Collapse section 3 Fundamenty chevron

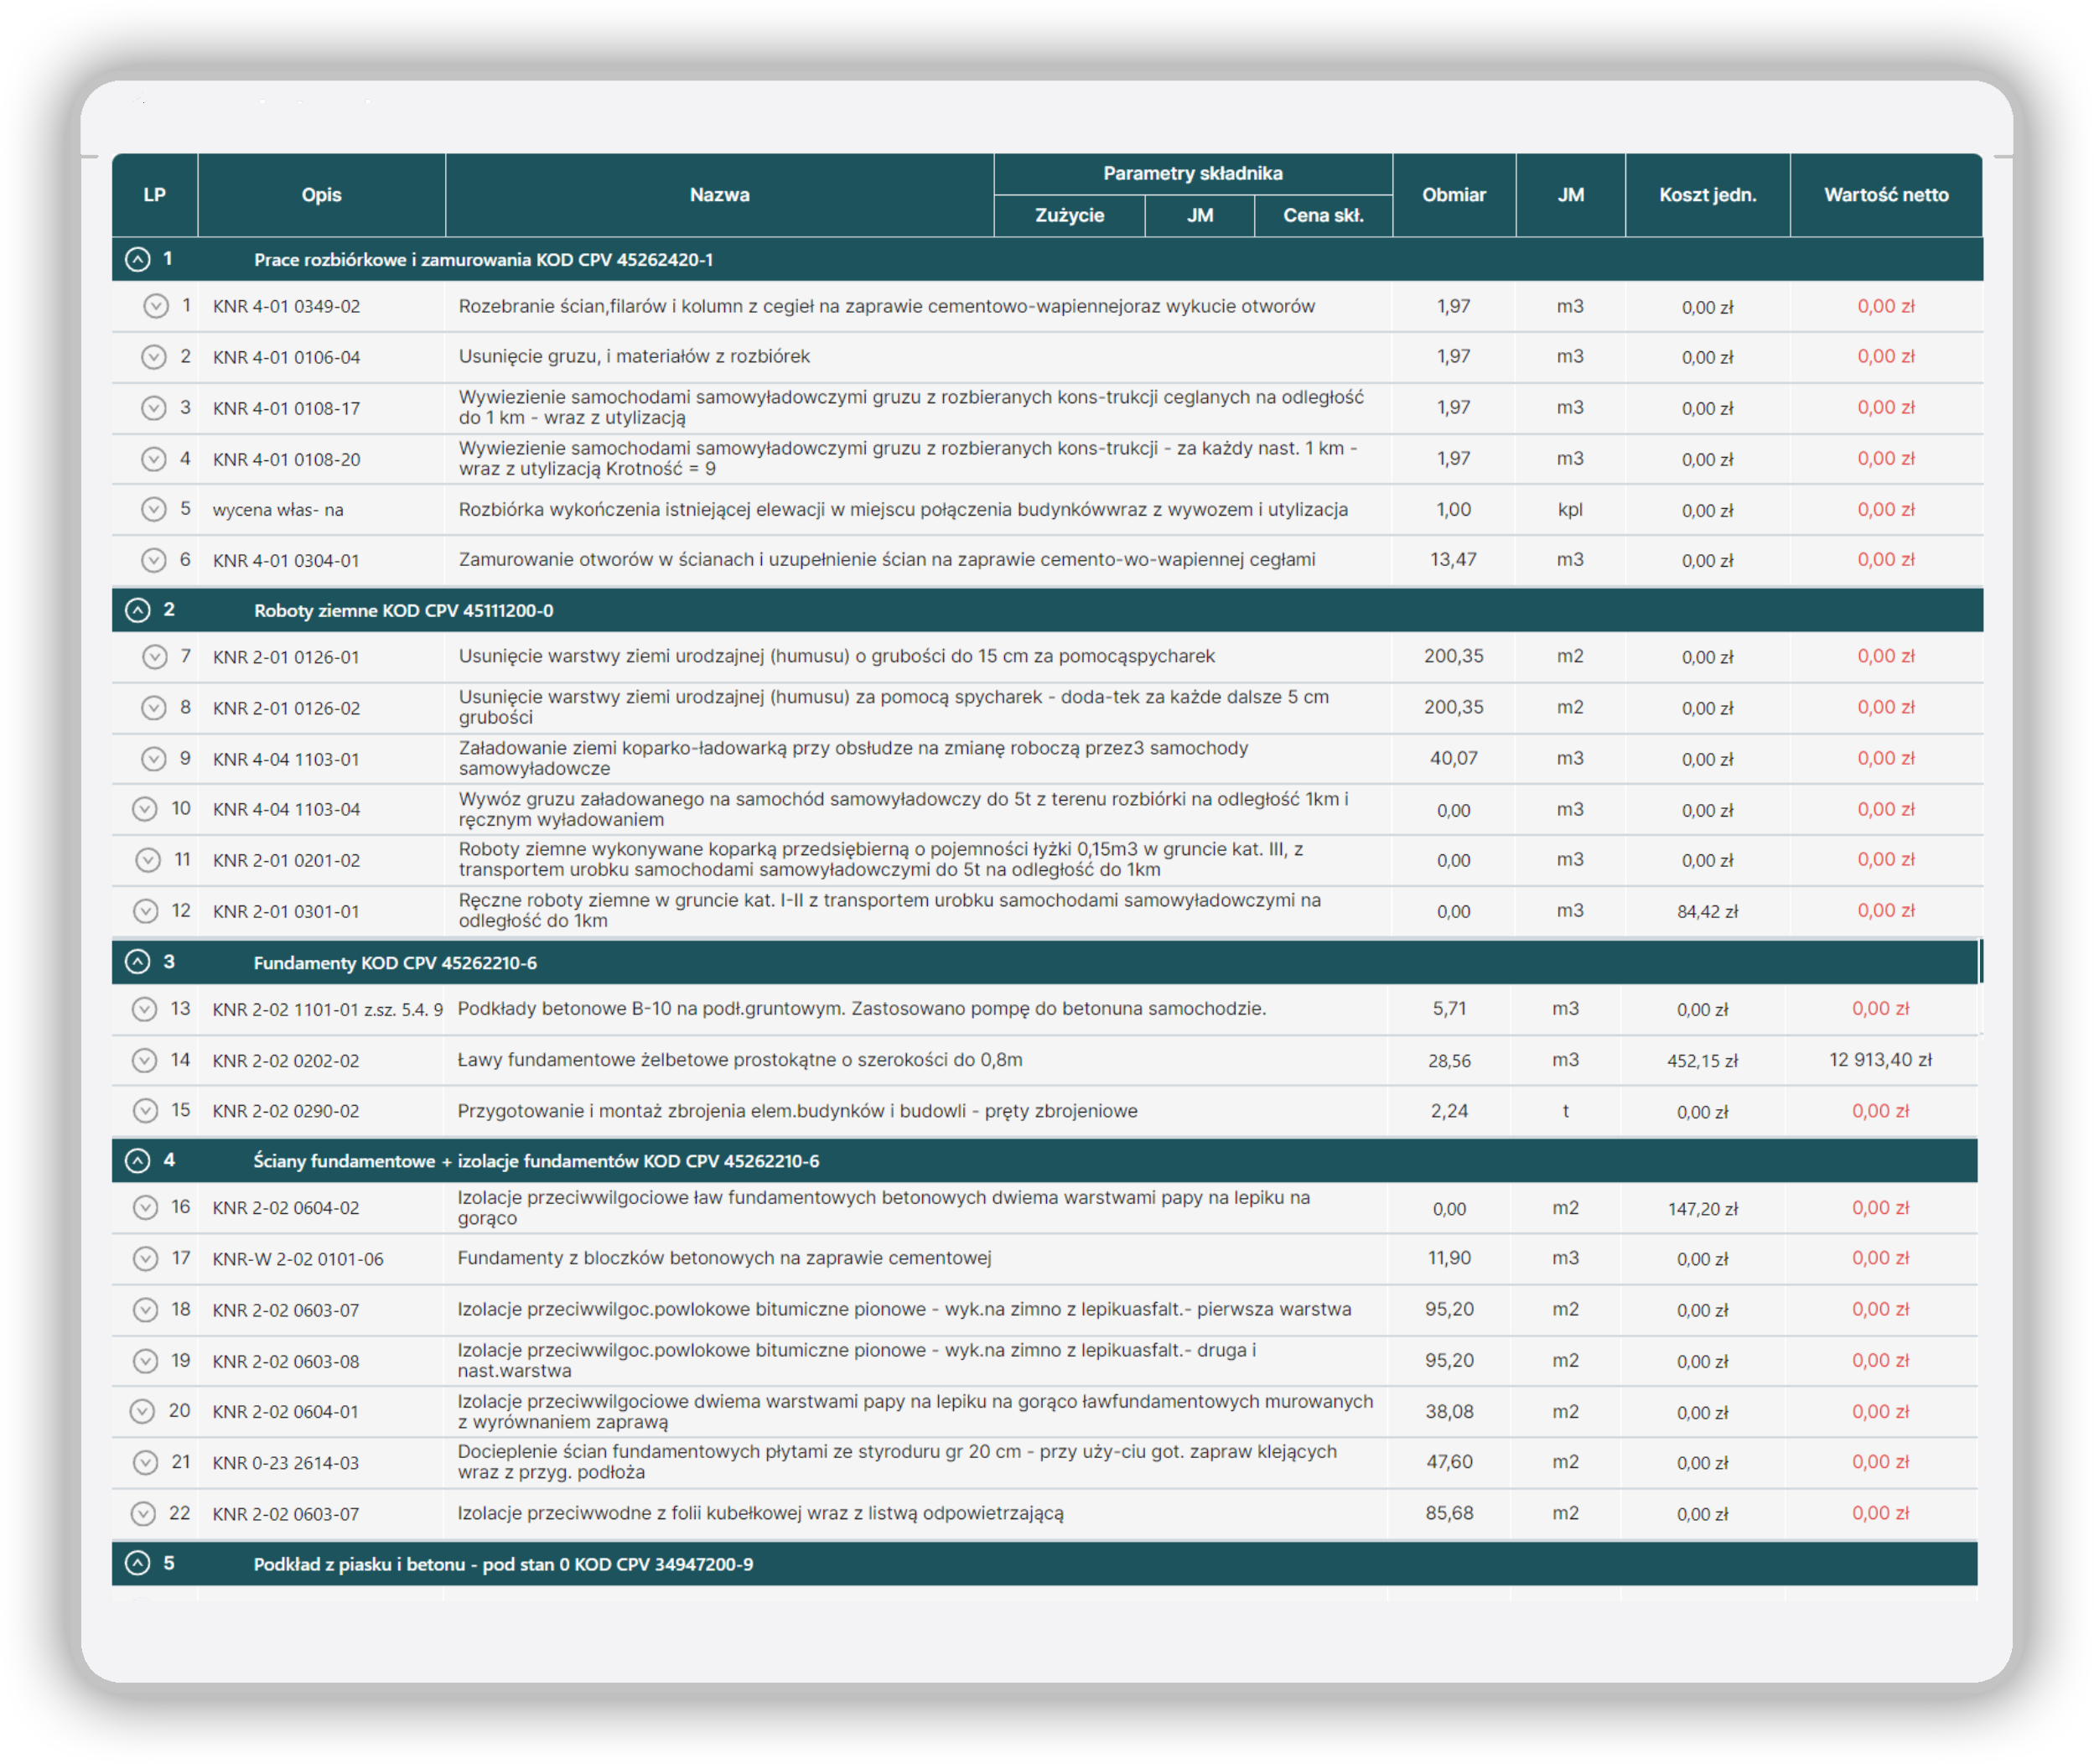pyautogui.click(x=138, y=962)
